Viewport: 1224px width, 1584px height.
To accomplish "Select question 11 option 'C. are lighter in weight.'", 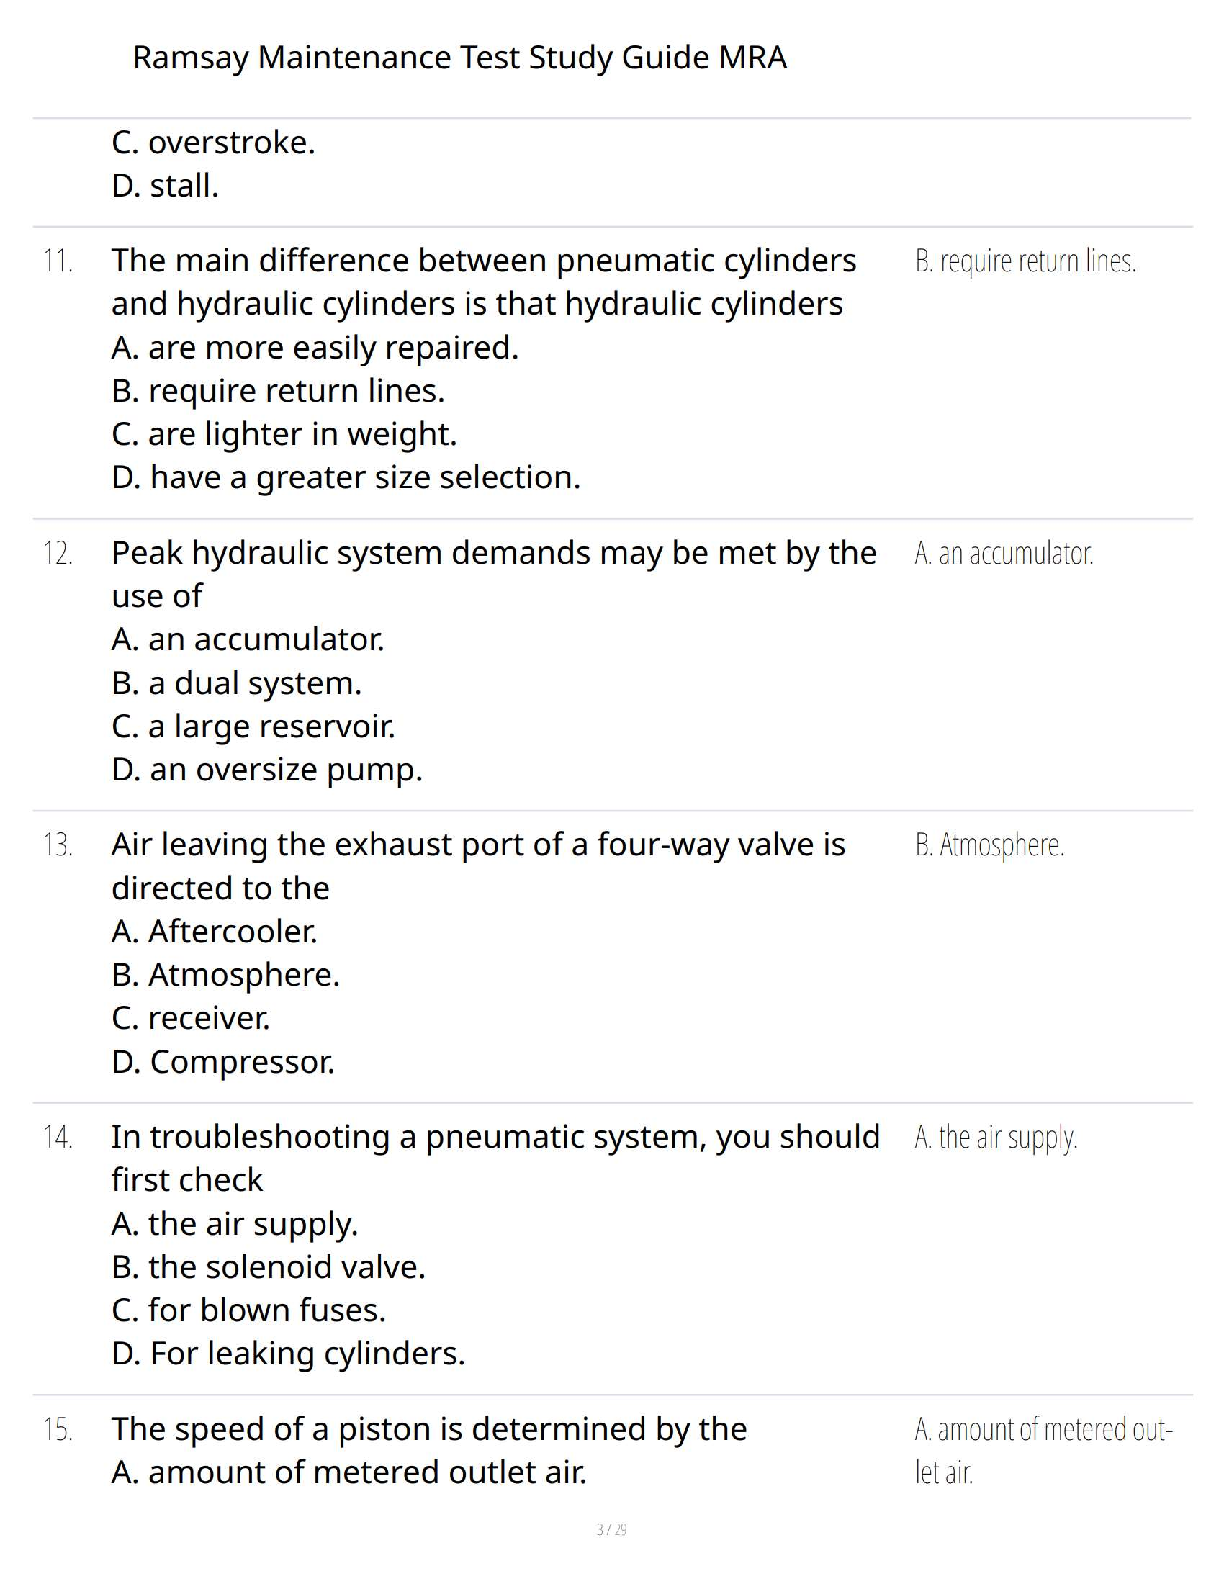I will tap(284, 434).
